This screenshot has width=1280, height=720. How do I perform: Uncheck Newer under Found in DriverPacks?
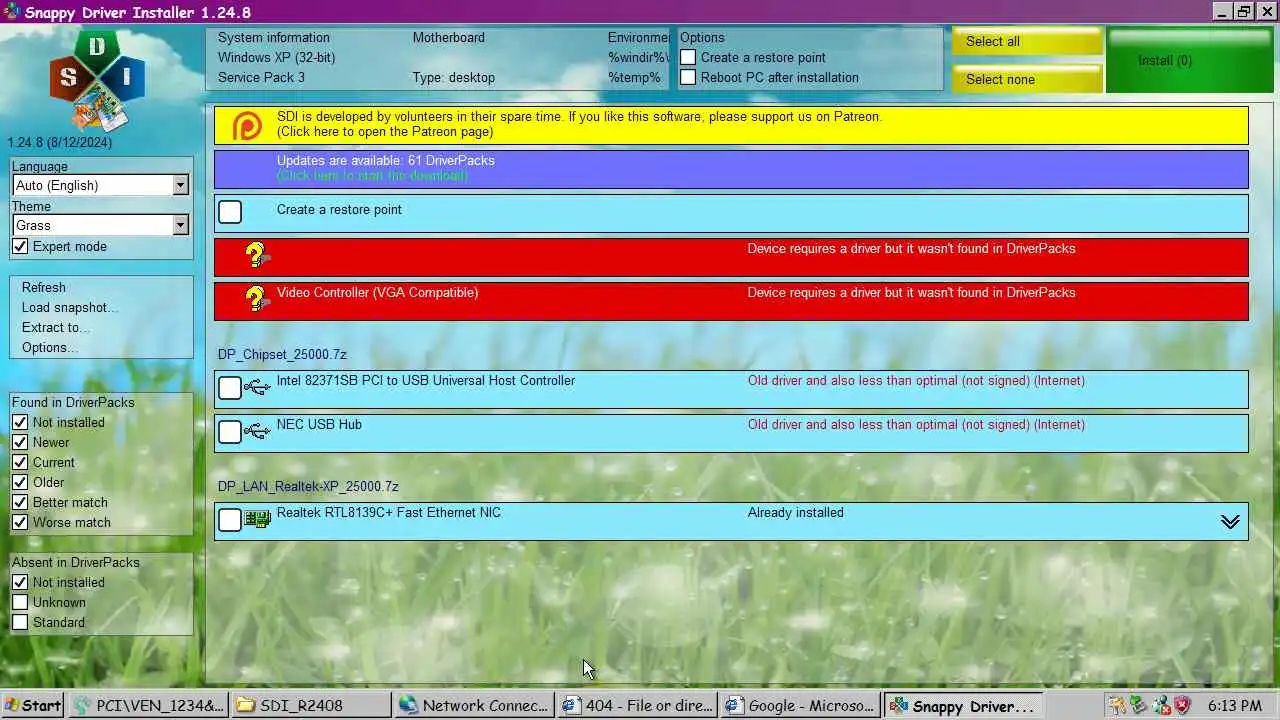[20, 442]
